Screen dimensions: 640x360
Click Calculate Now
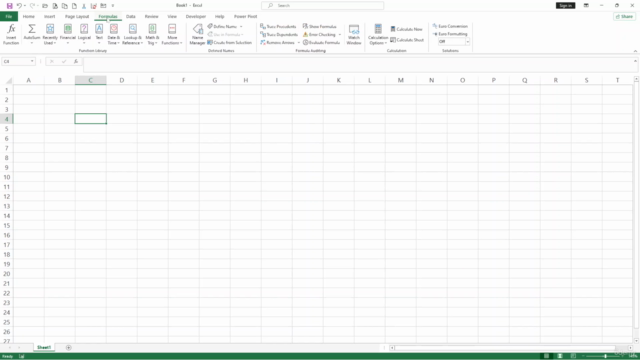[407, 29]
